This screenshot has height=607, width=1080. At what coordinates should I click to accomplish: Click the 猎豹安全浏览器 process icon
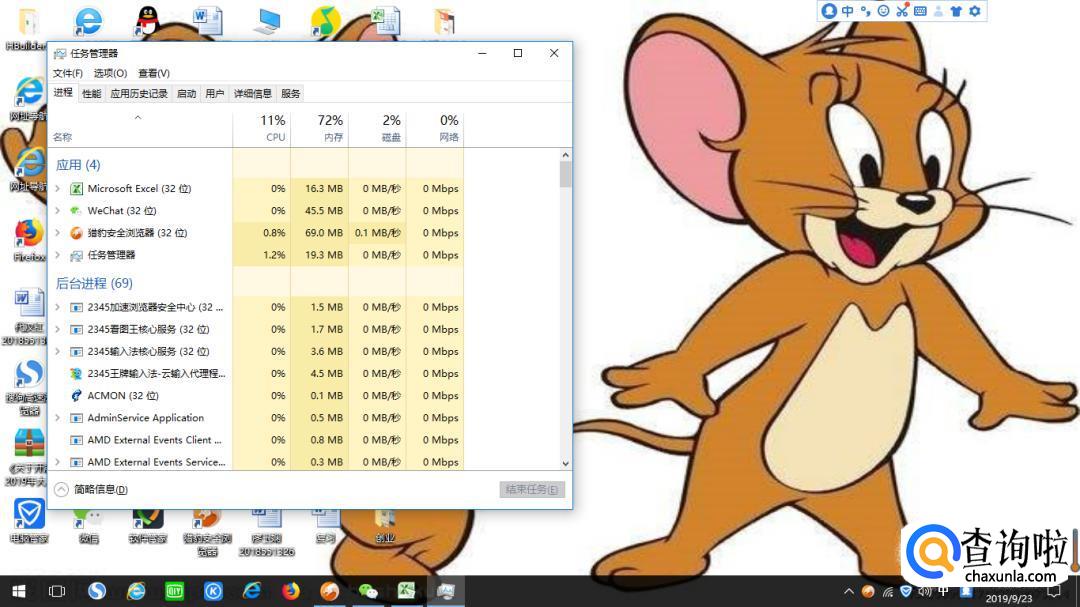76,233
